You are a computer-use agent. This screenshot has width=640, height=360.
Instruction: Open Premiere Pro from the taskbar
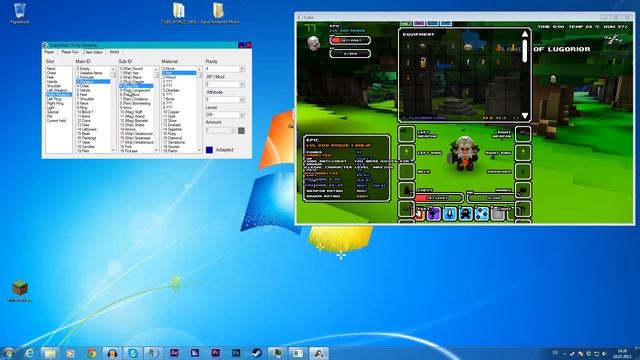(215, 353)
